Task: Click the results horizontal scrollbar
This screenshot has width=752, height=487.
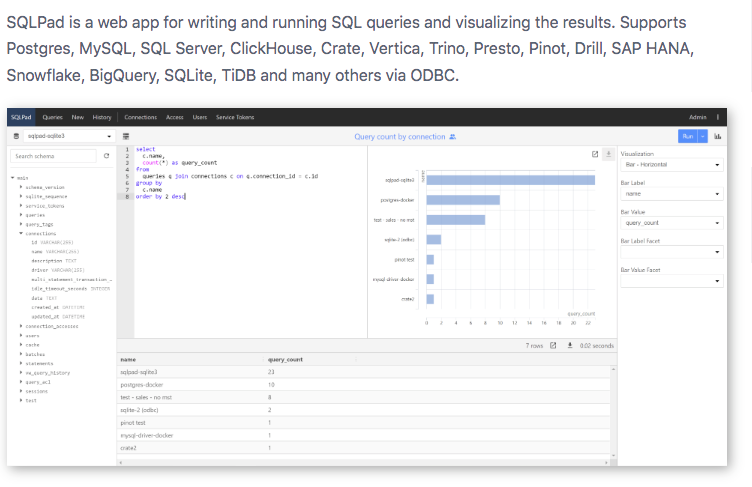Action: click(364, 463)
